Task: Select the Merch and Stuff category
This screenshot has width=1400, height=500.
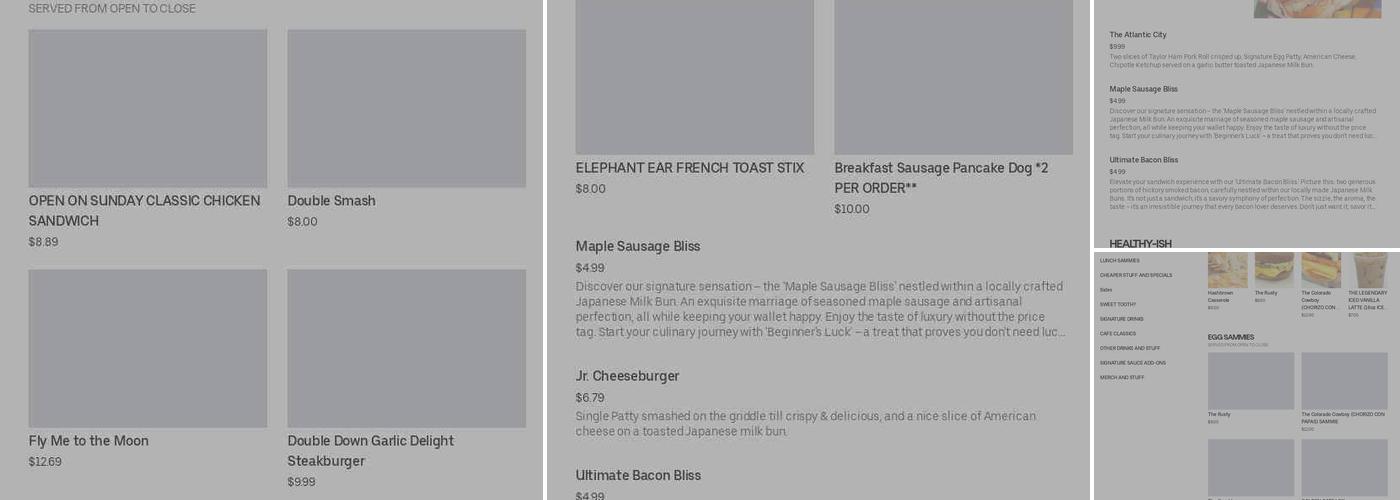Action: [1121, 378]
